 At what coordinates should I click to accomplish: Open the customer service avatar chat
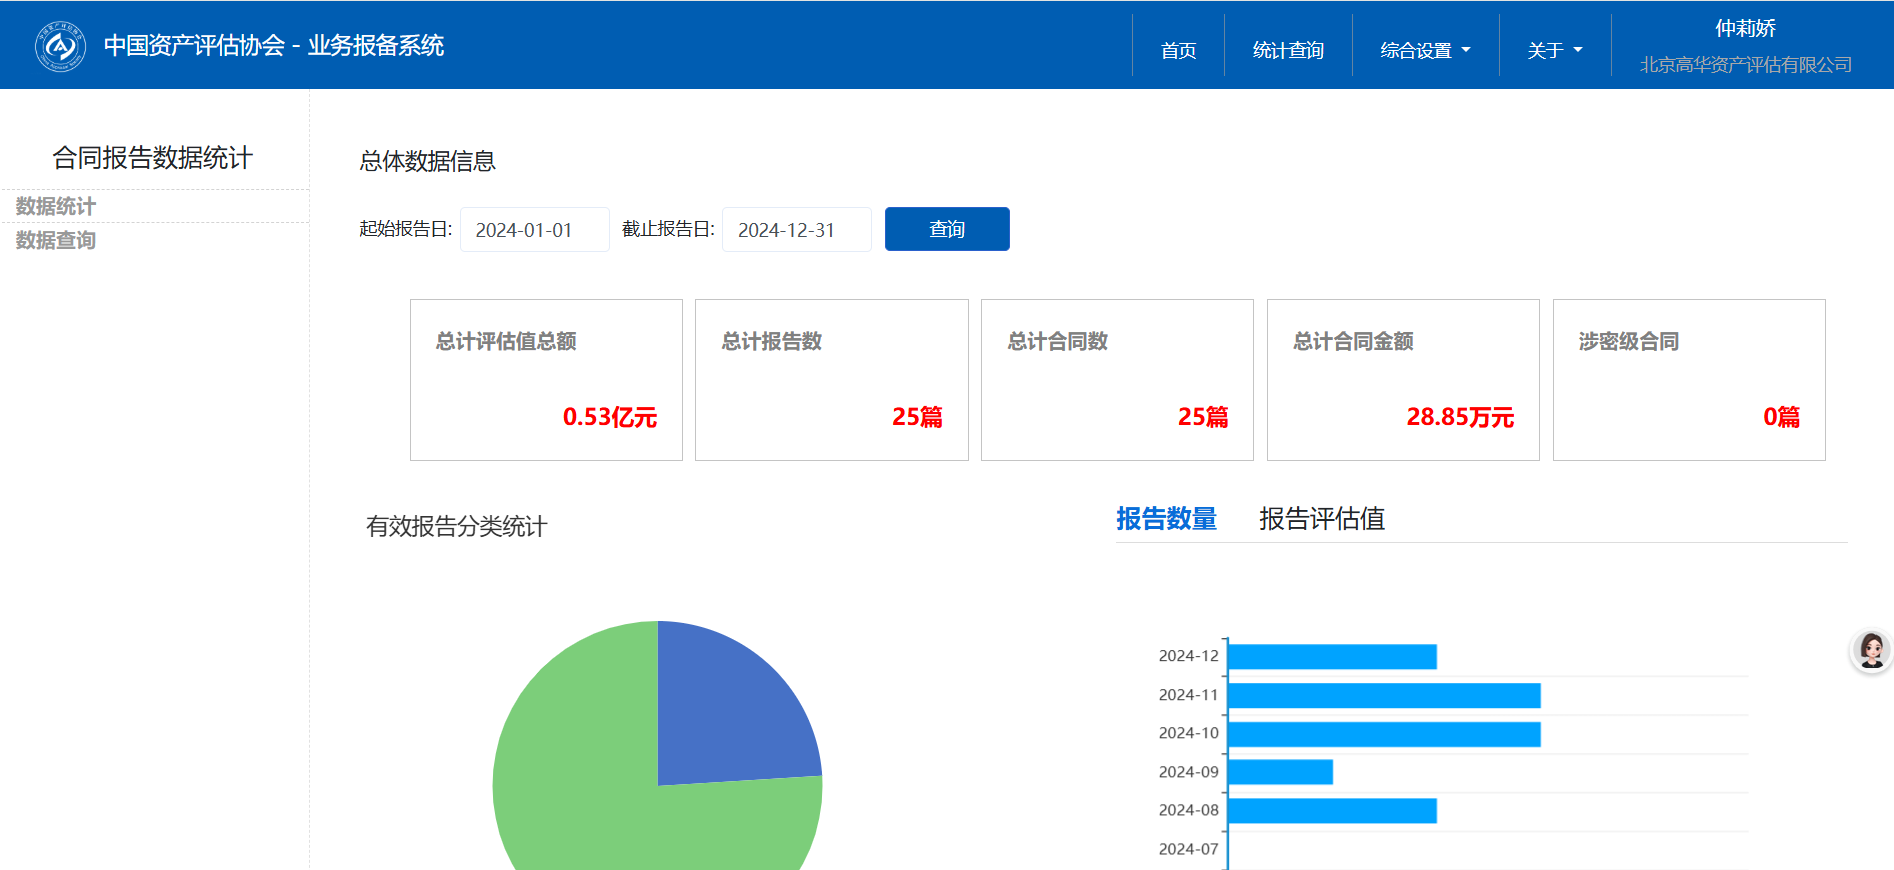point(1871,651)
